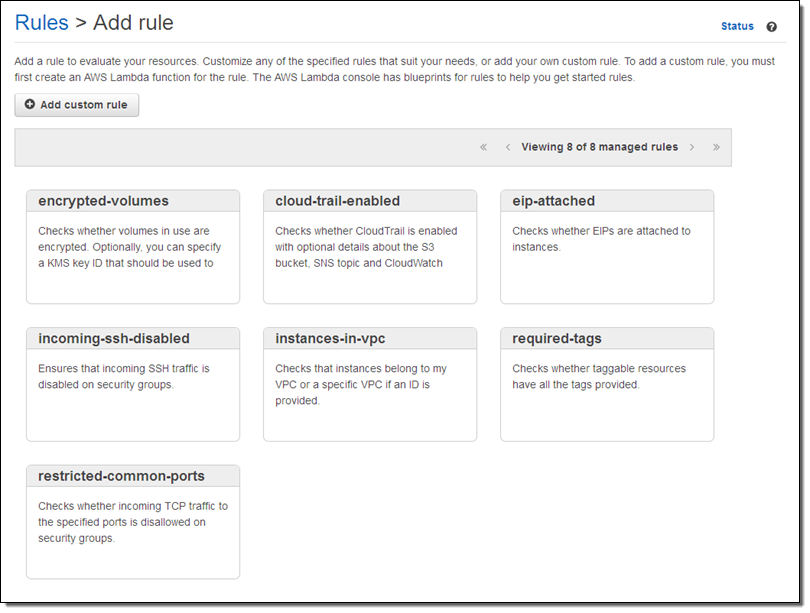Jump to last page of managed rules

click(716, 147)
